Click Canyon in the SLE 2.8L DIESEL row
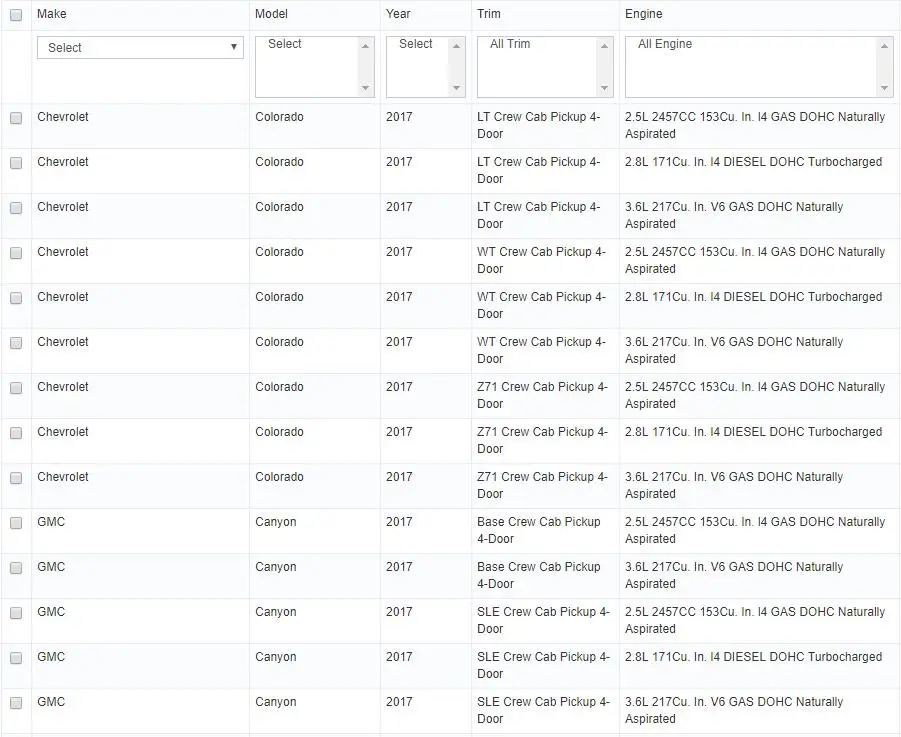 coord(276,657)
